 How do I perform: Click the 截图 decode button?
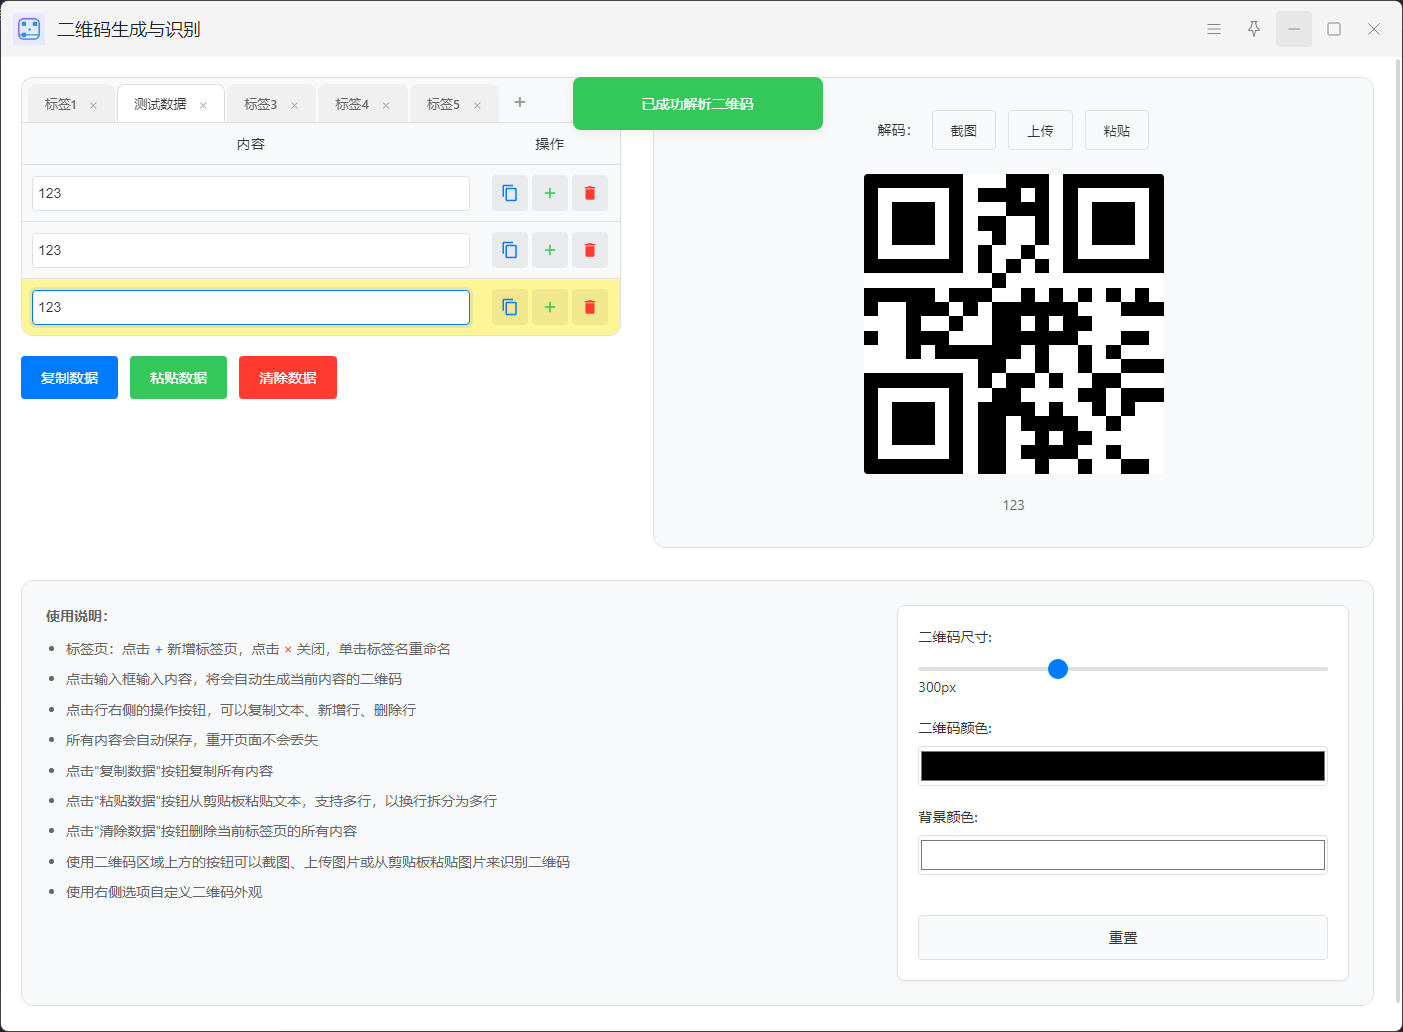point(964,130)
